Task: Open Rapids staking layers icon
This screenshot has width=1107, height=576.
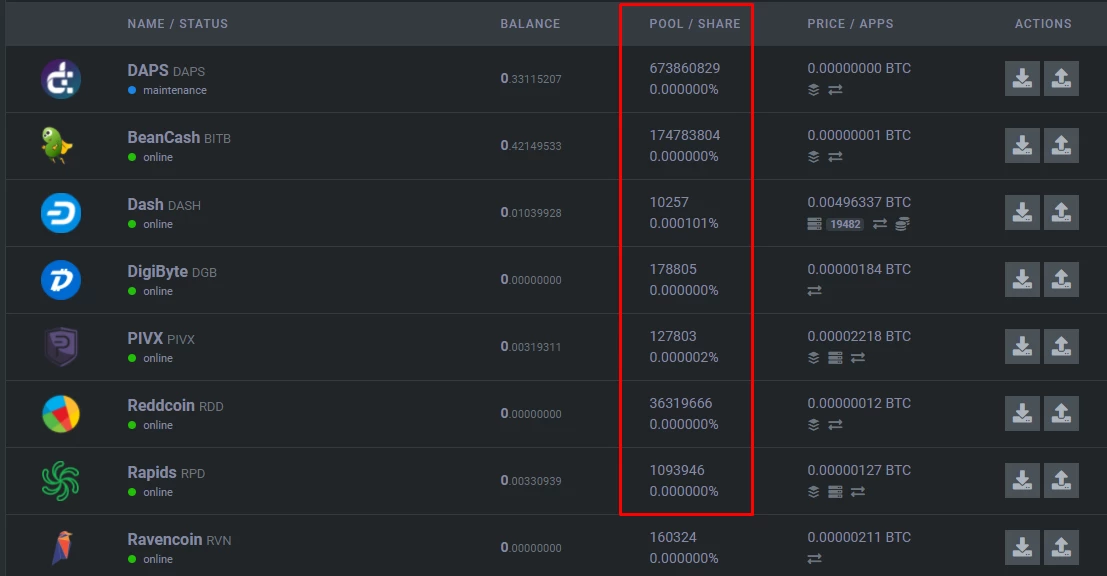Action: pyautogui.click(x=814, y=492)
